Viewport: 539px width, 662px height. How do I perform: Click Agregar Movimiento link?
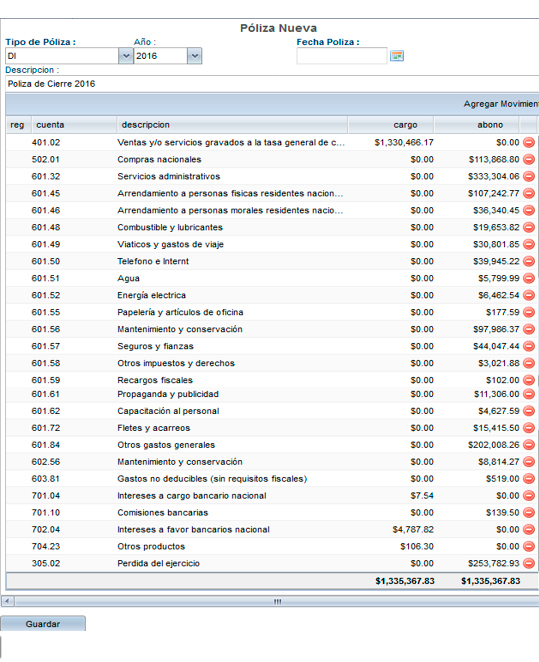click(501, 104)
